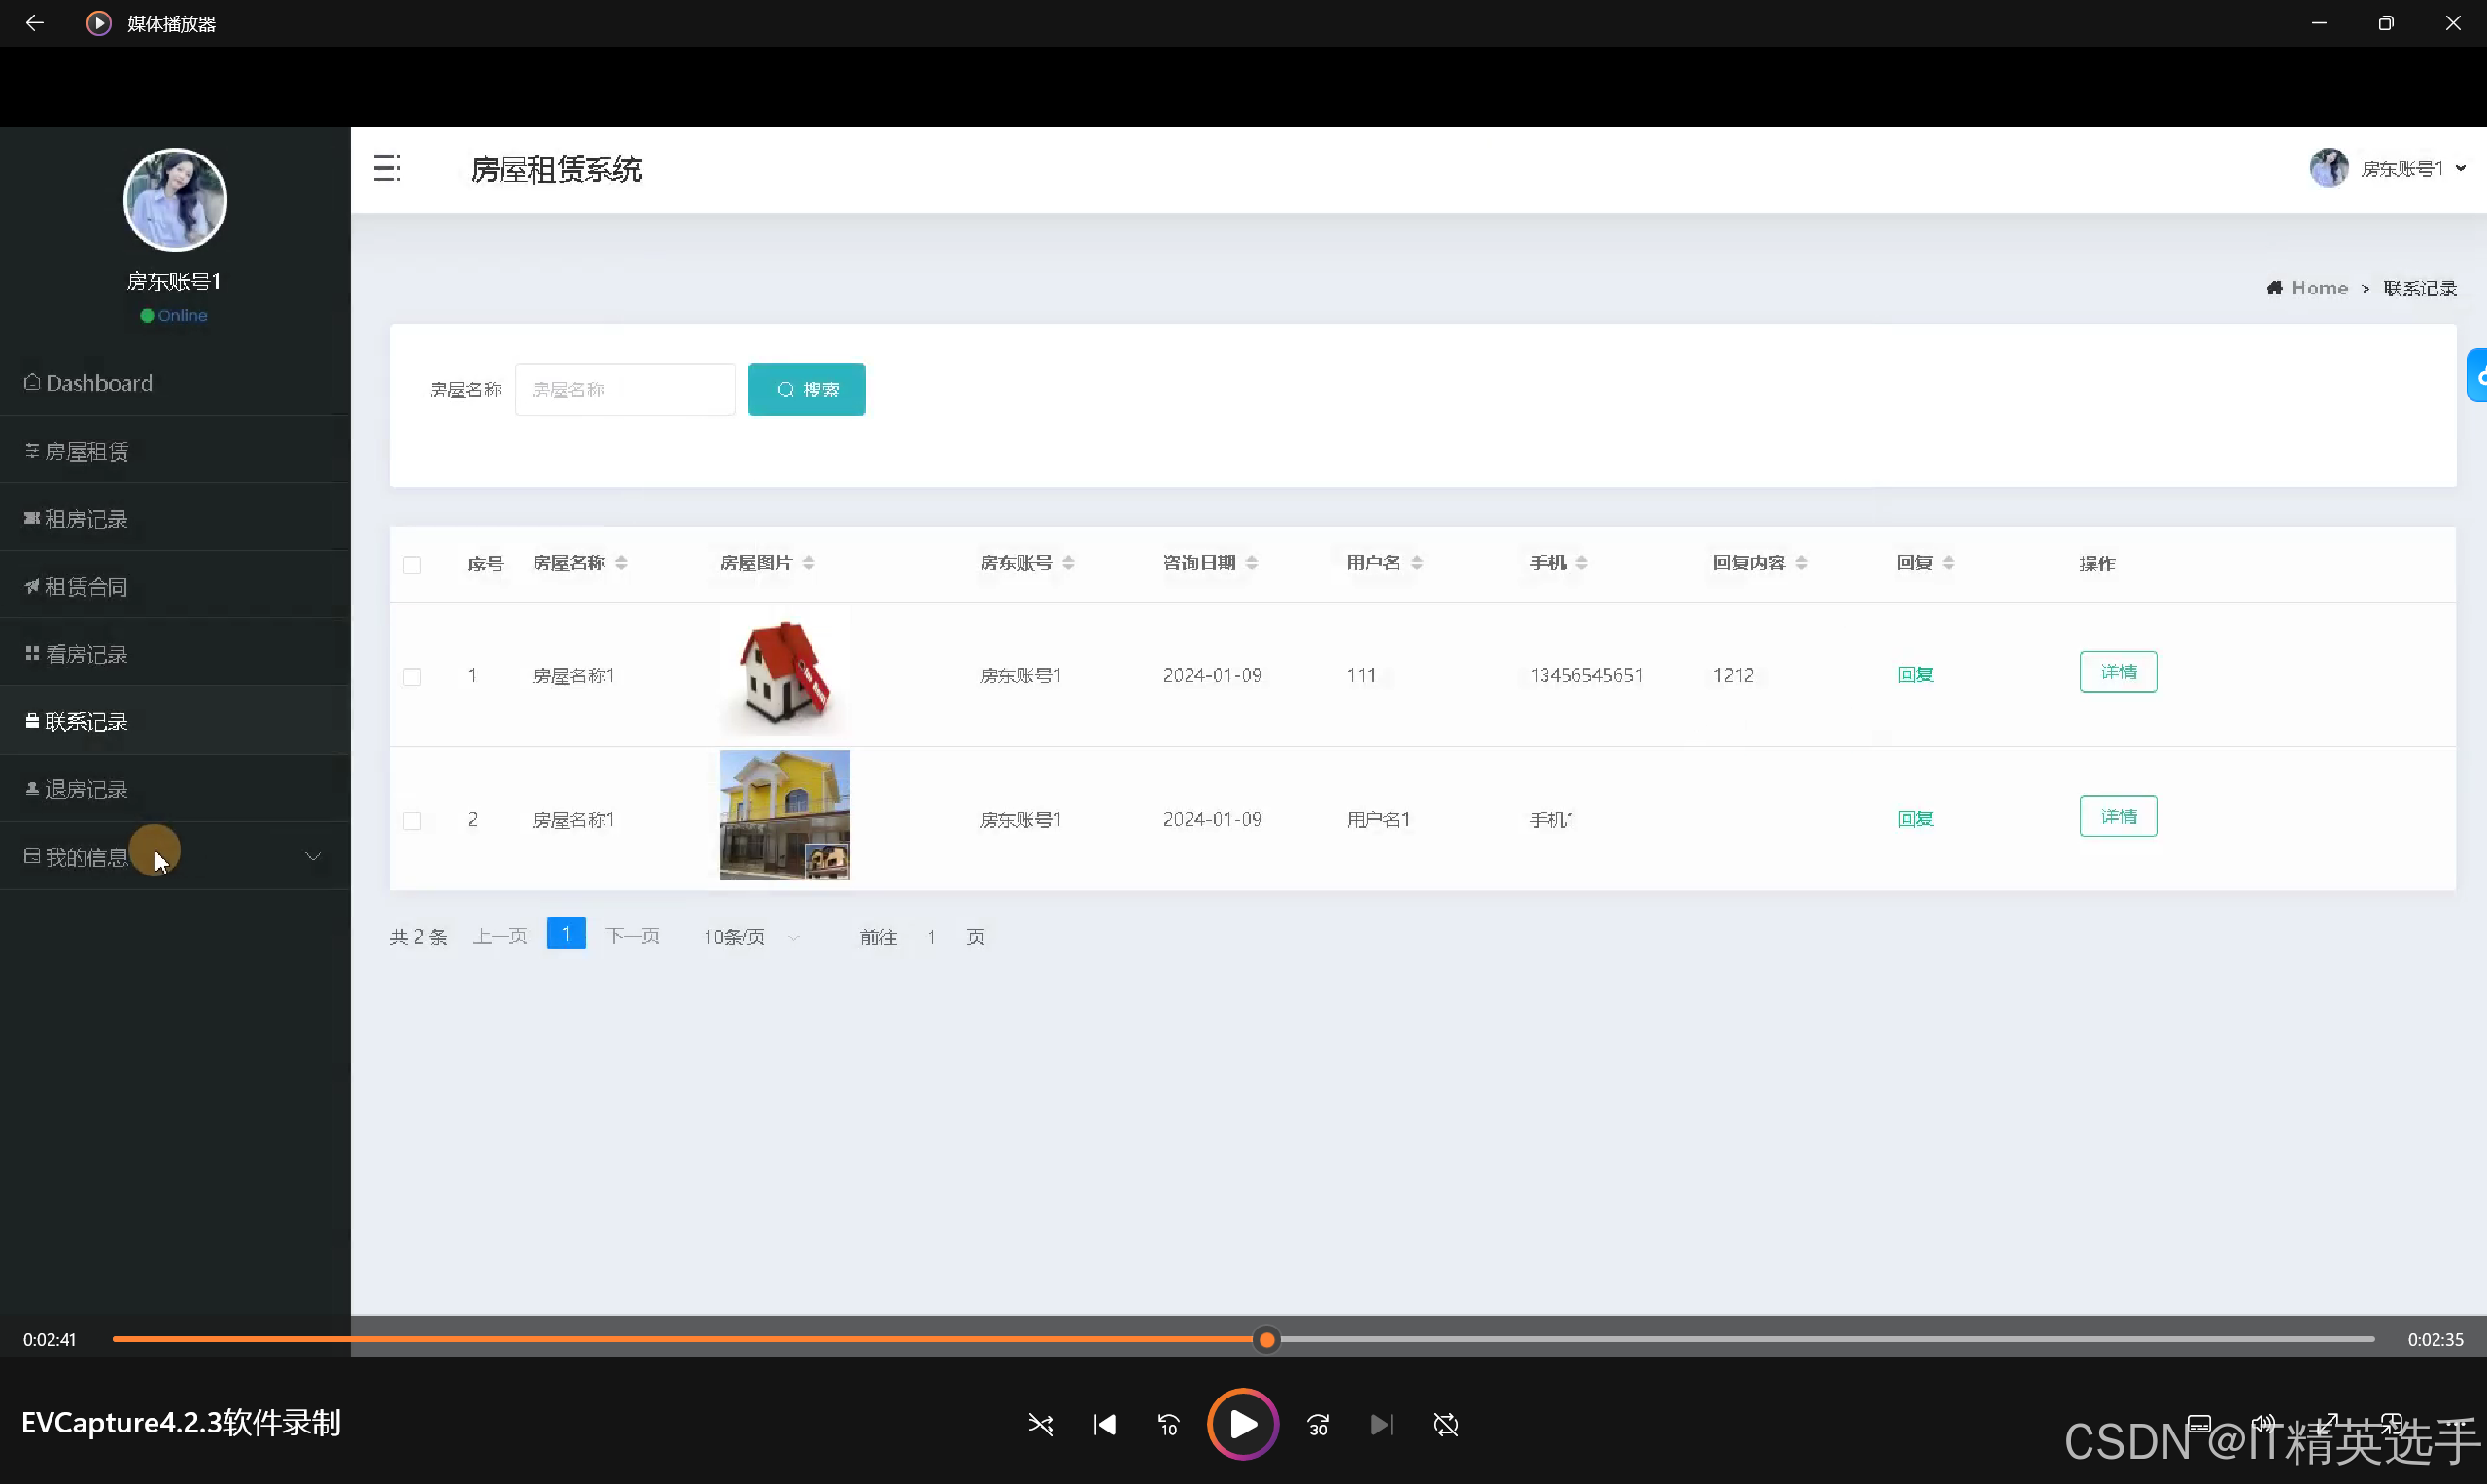The width and height of the screenshot is (2487, 1484).
Task: Check the checkbox for row 2
Action: (x=412, y=821)
